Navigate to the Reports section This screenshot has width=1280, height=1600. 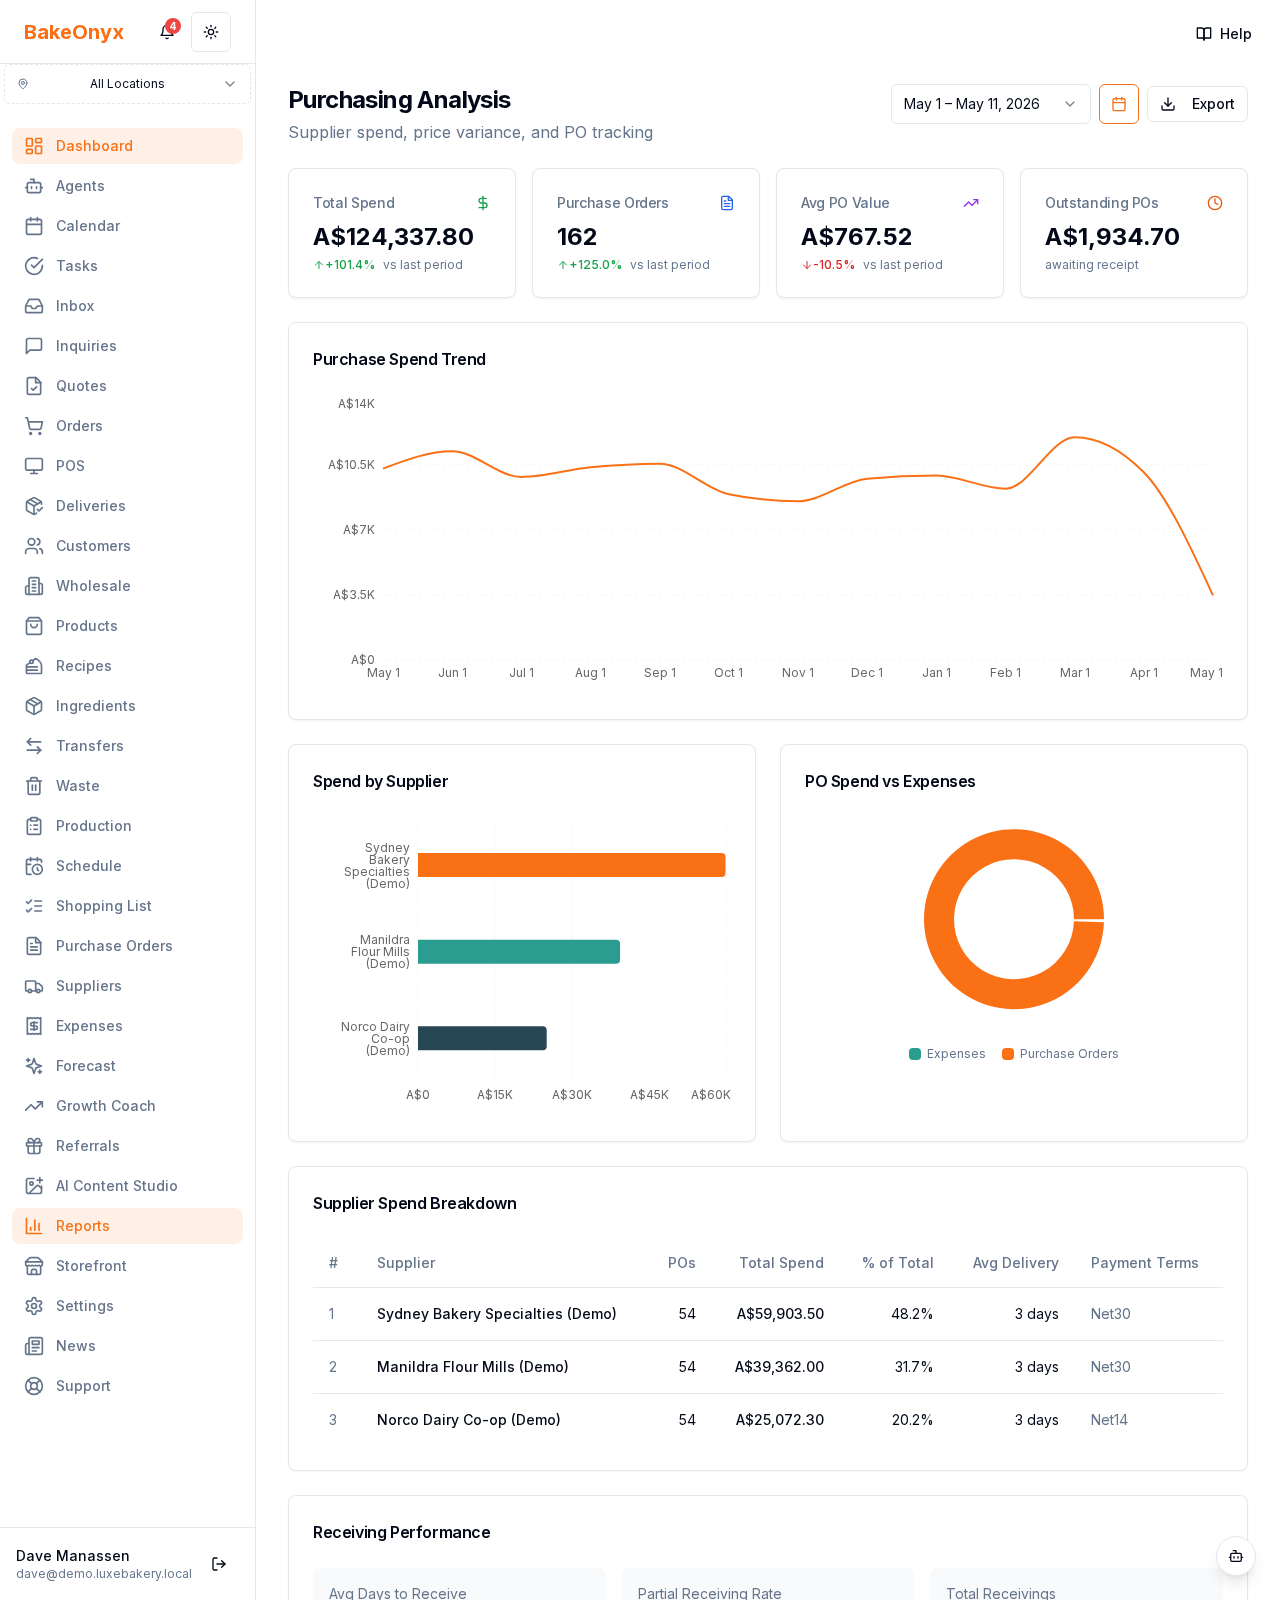click(127, 1226)
